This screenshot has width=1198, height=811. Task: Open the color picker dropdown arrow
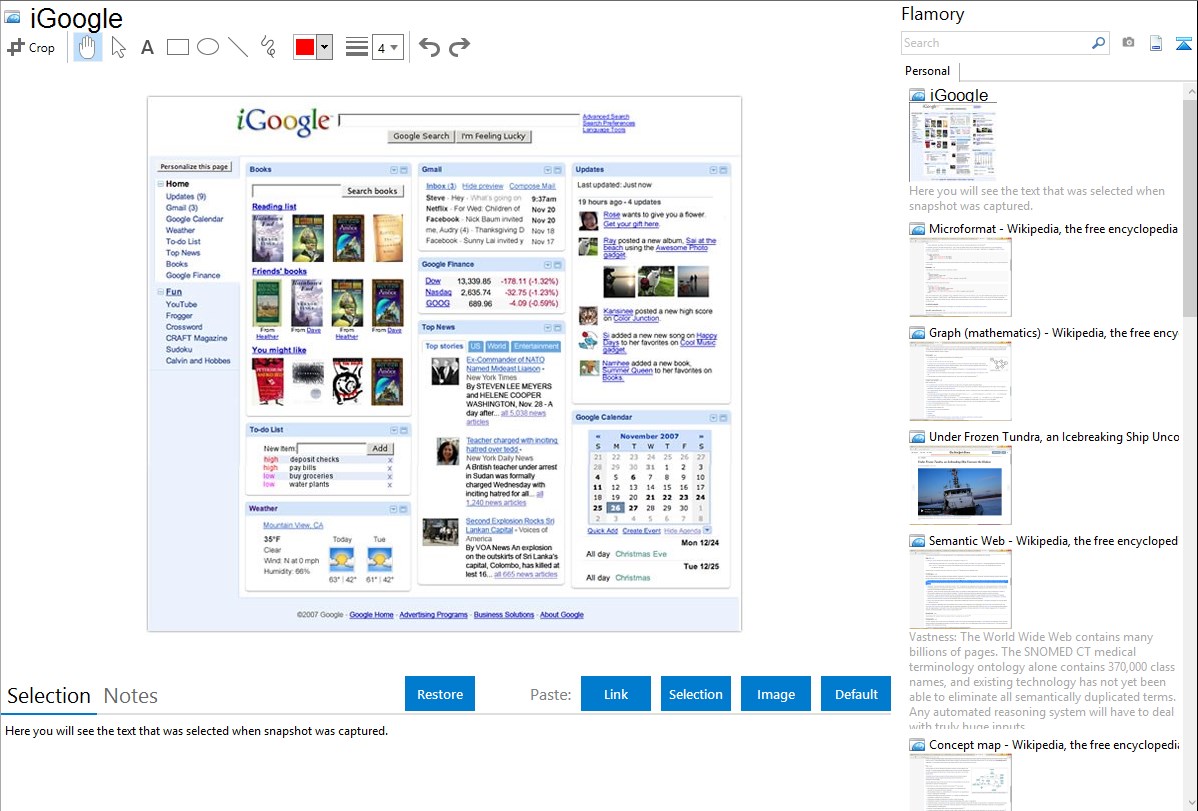pos(324,47)
